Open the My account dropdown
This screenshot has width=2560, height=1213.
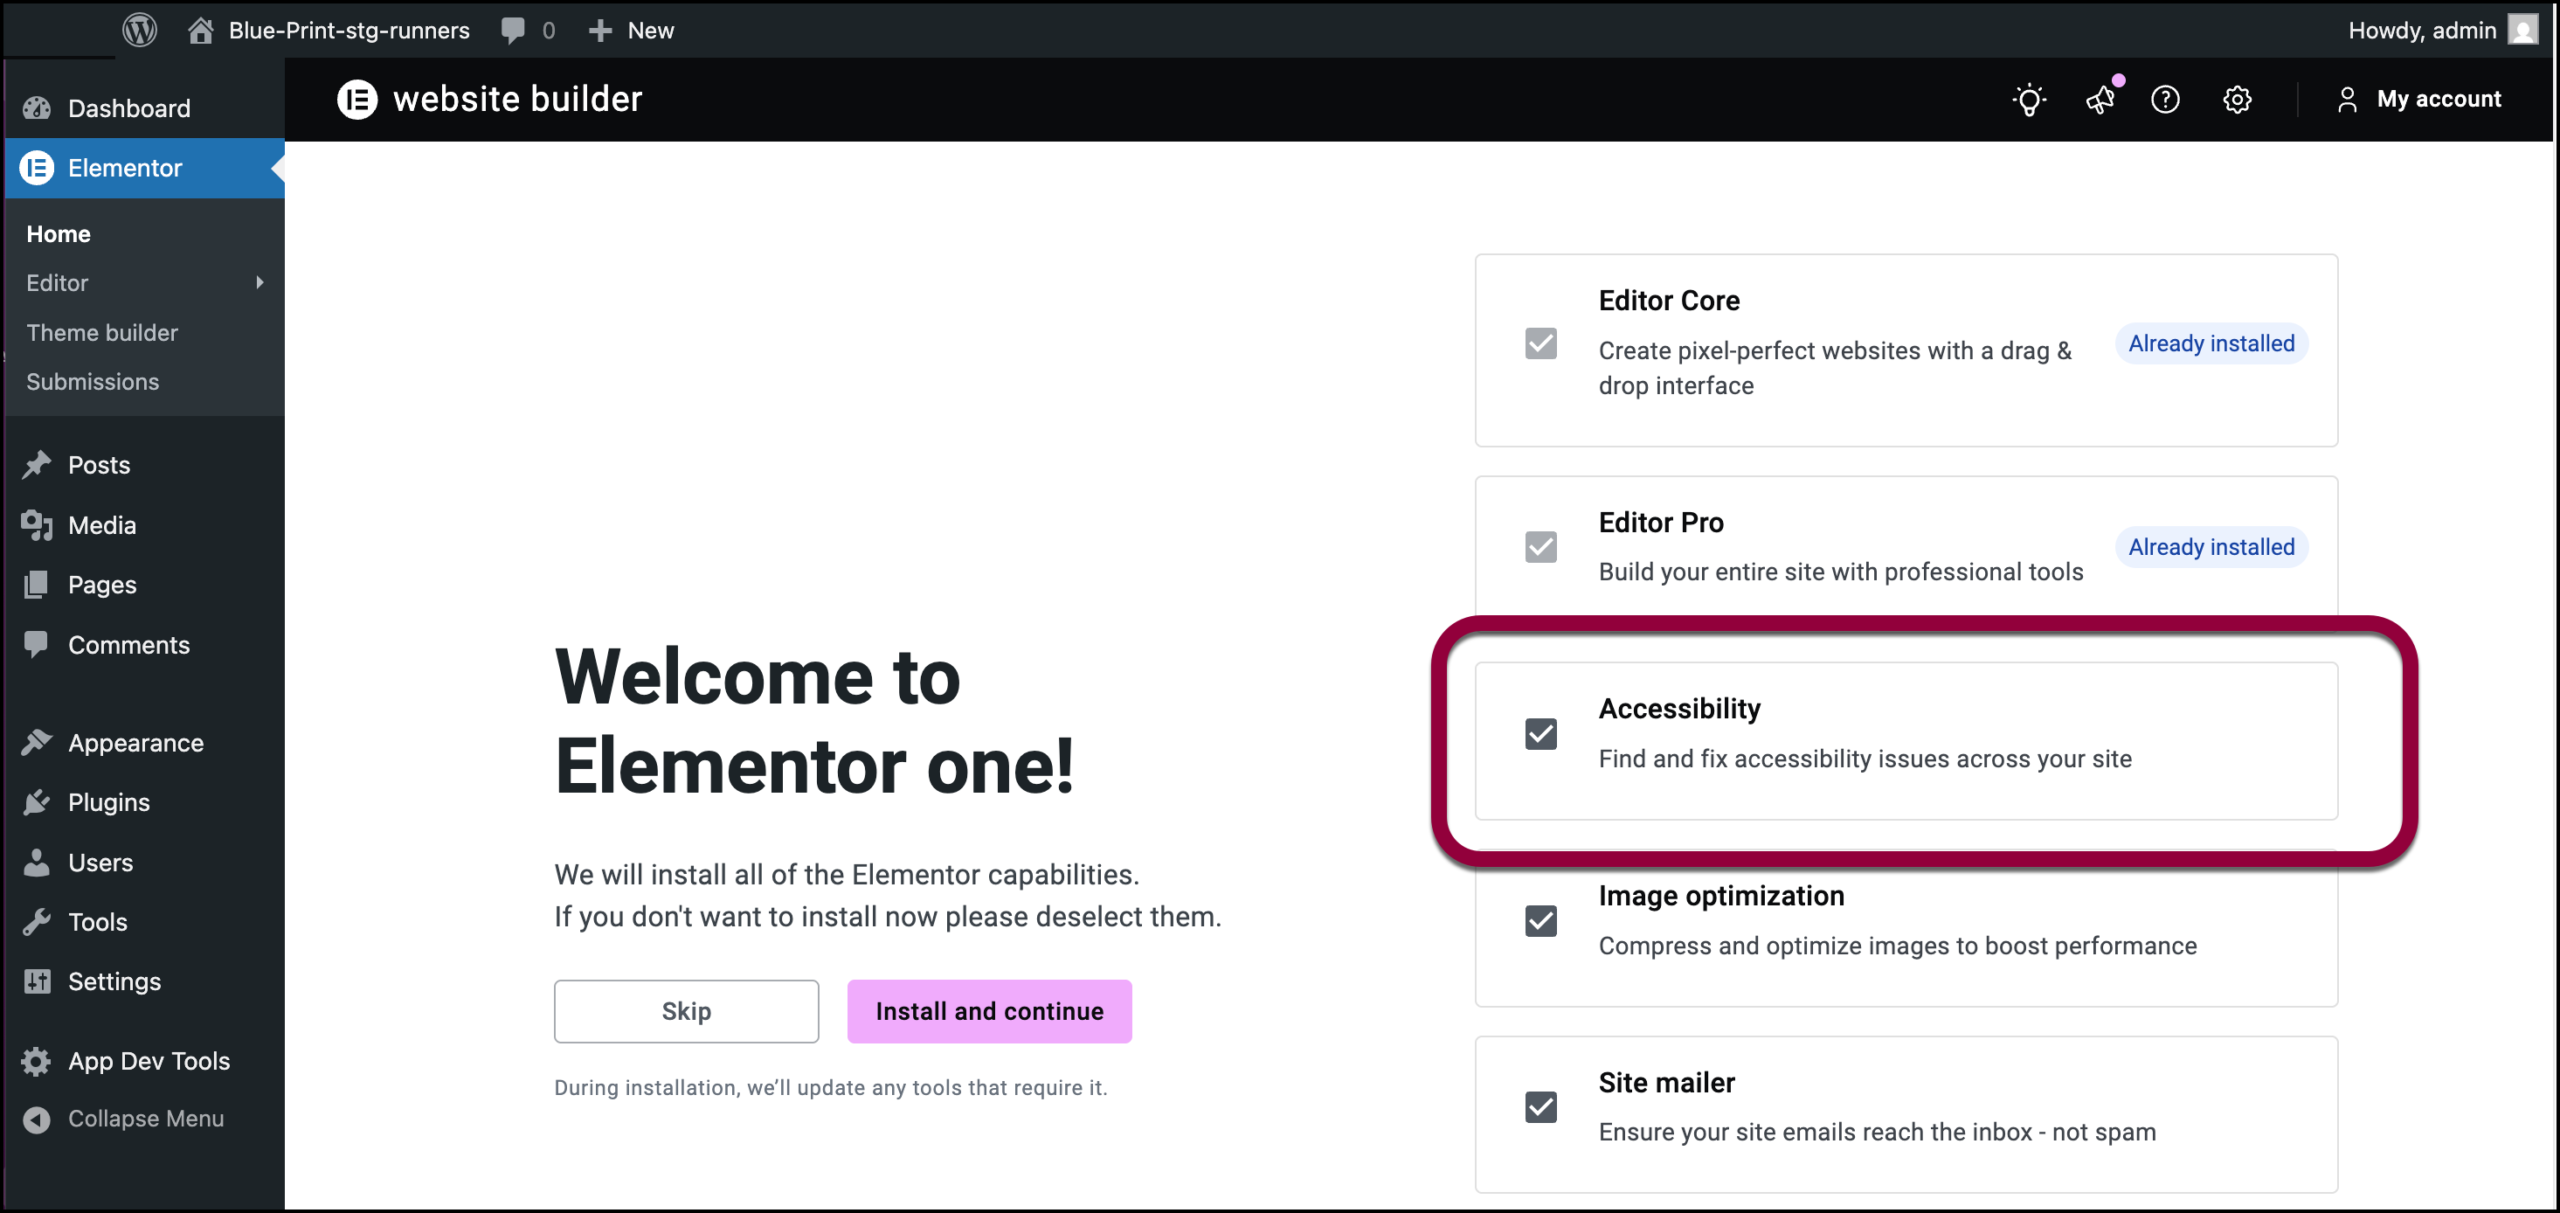click(x=2420, y=99)
